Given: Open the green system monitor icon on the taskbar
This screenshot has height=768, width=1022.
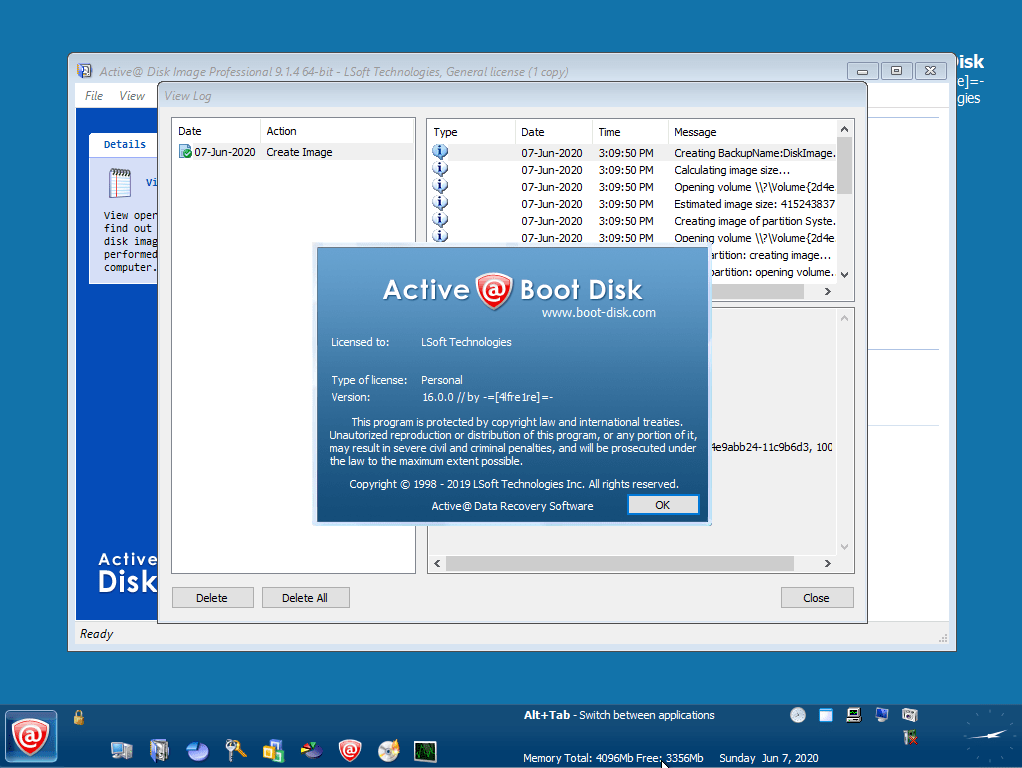Looking at the screenshot, I should click(424, 750).
